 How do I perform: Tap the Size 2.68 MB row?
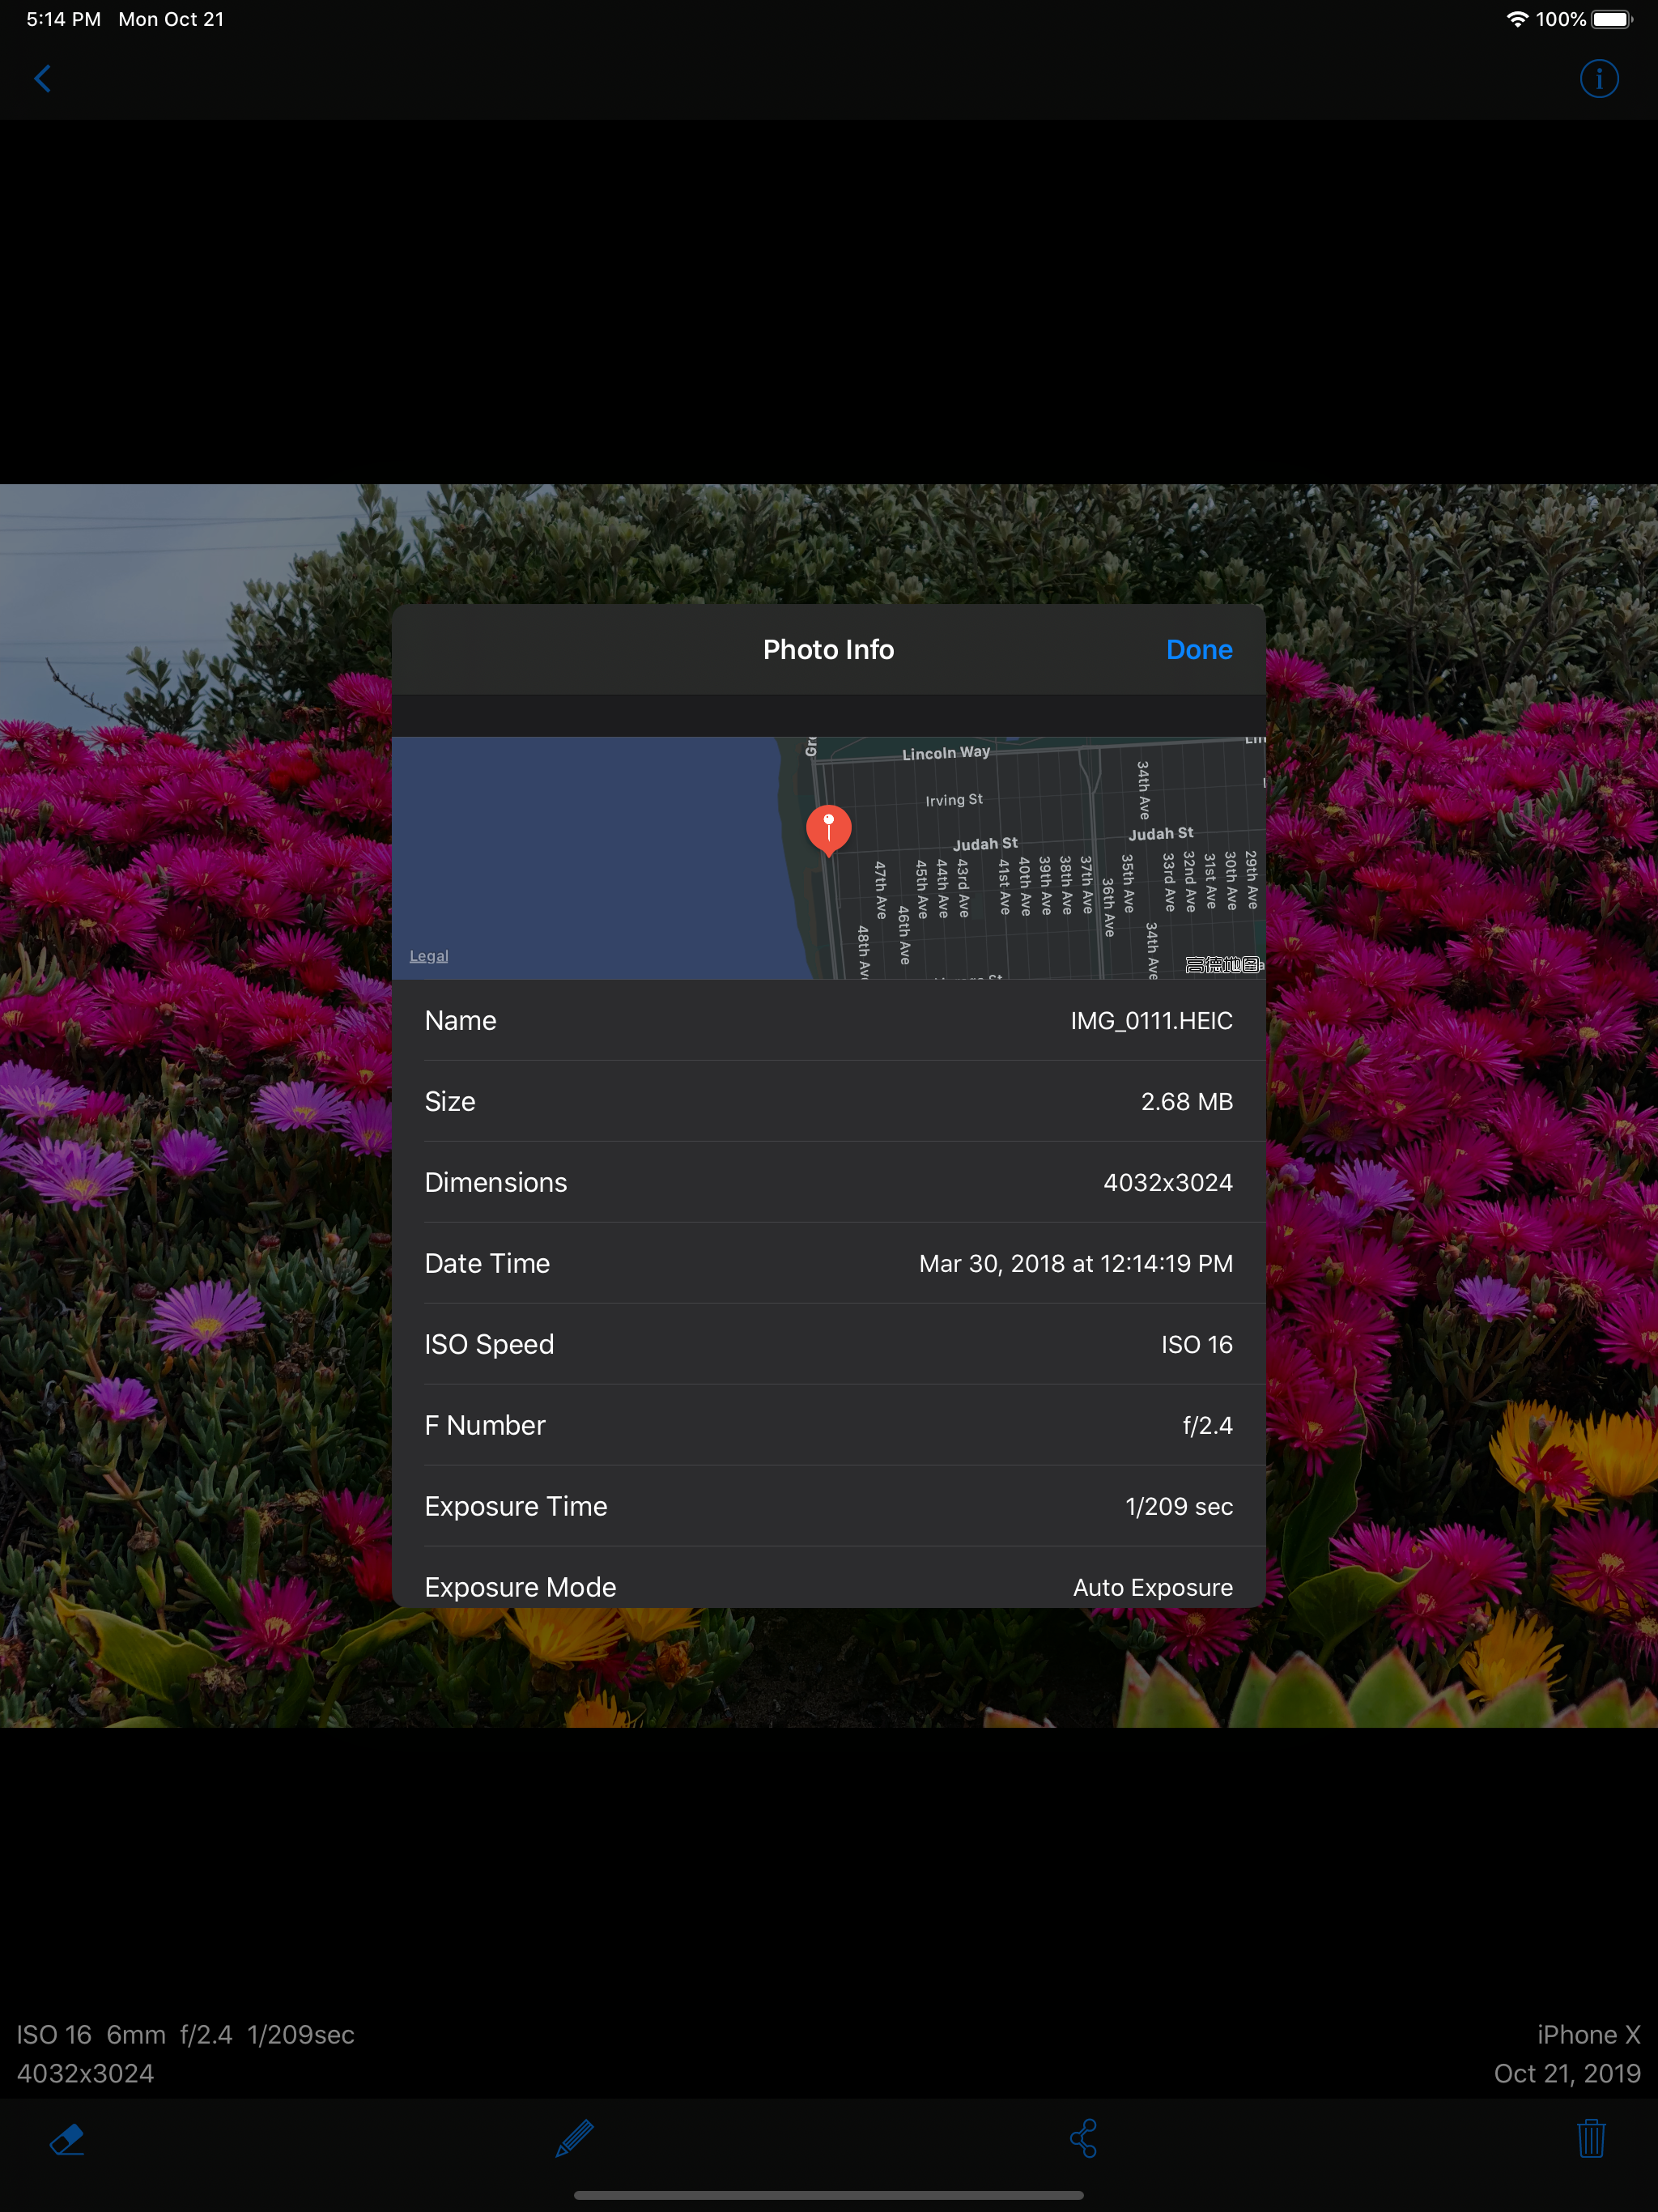tap(828, 1102)
